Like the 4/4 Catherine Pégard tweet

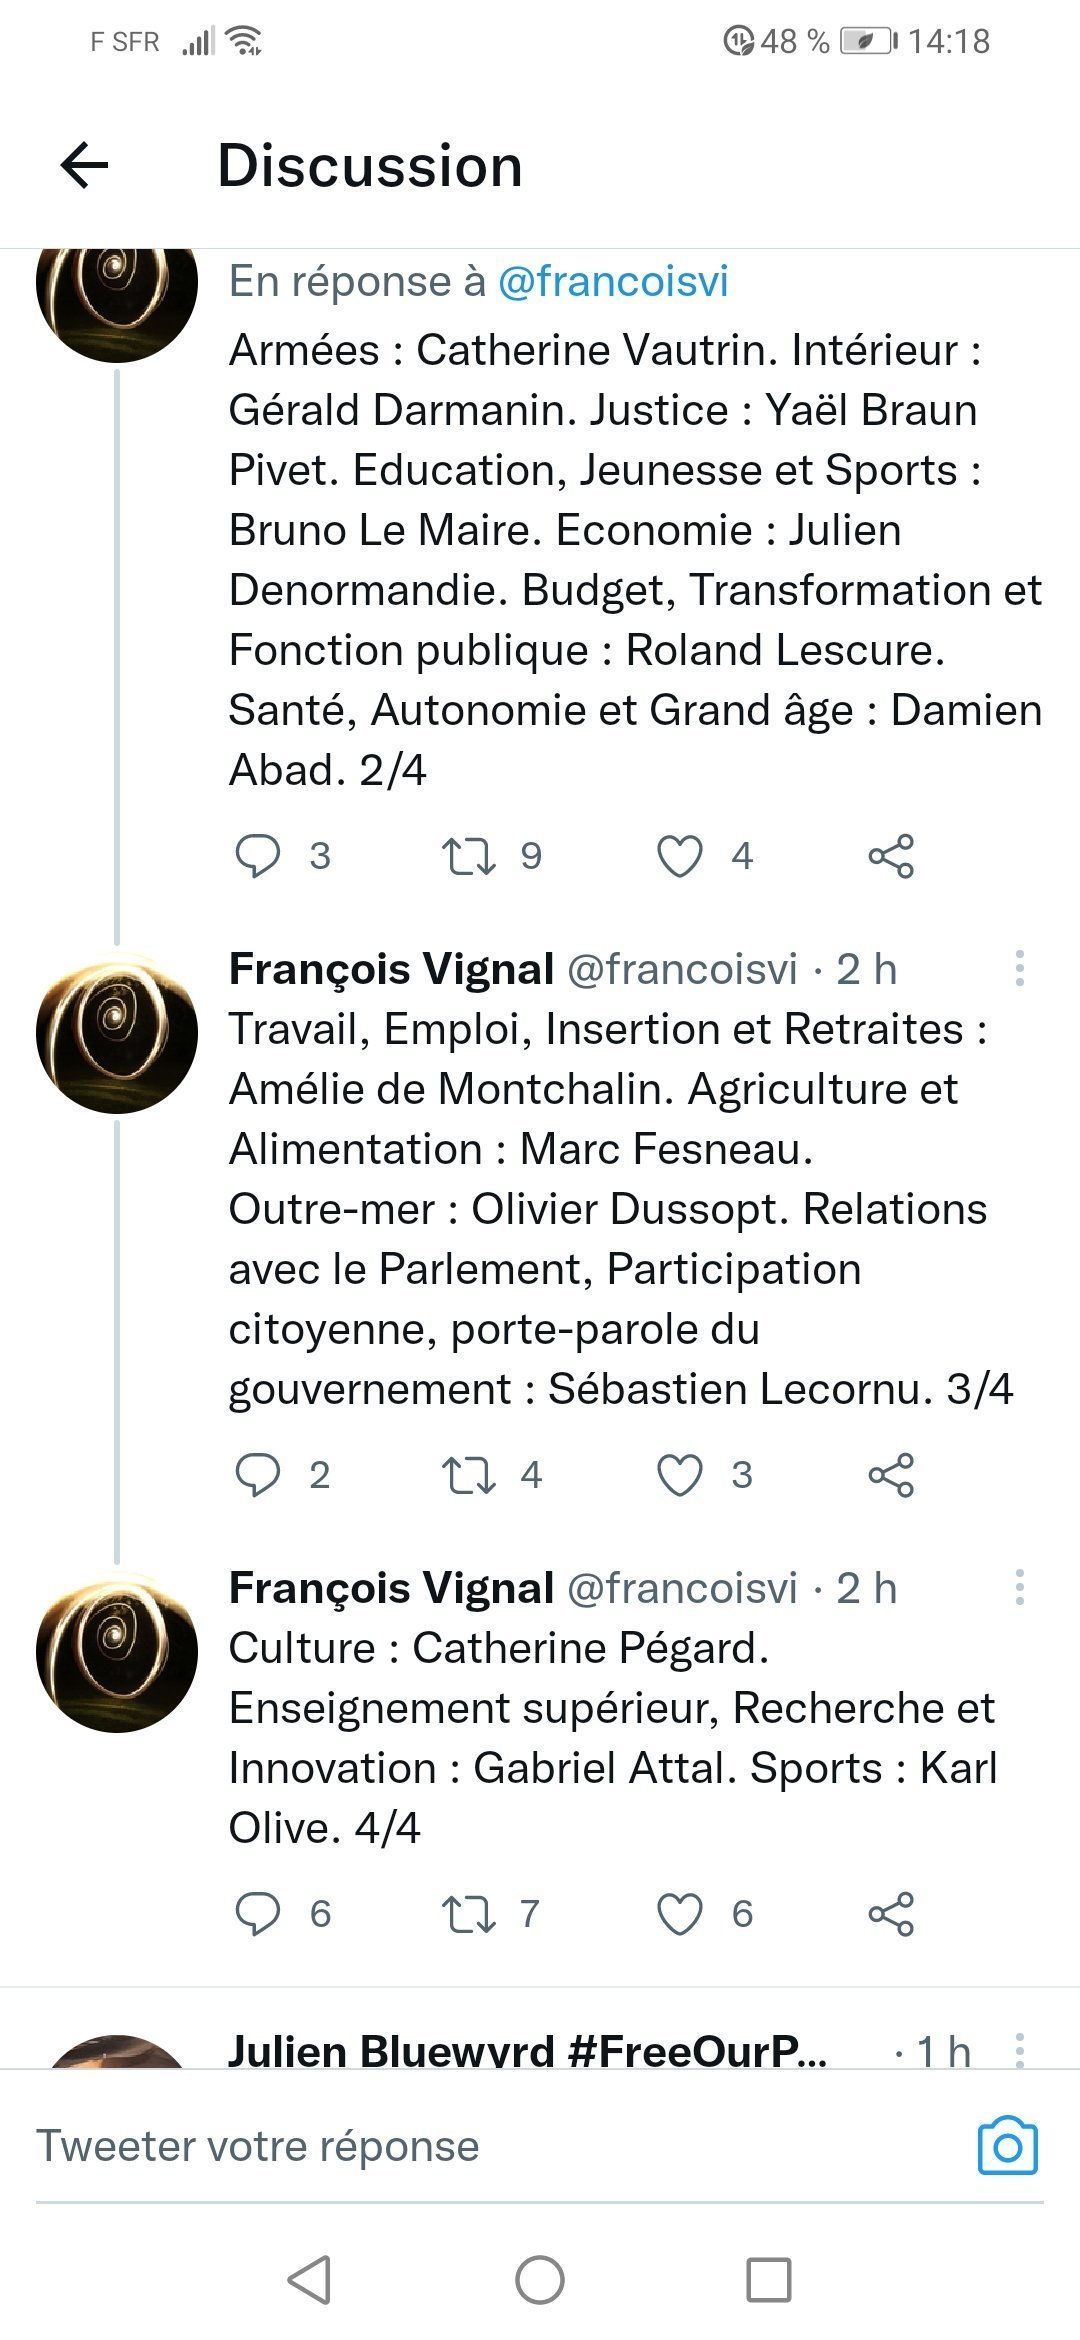point(679,1914)
